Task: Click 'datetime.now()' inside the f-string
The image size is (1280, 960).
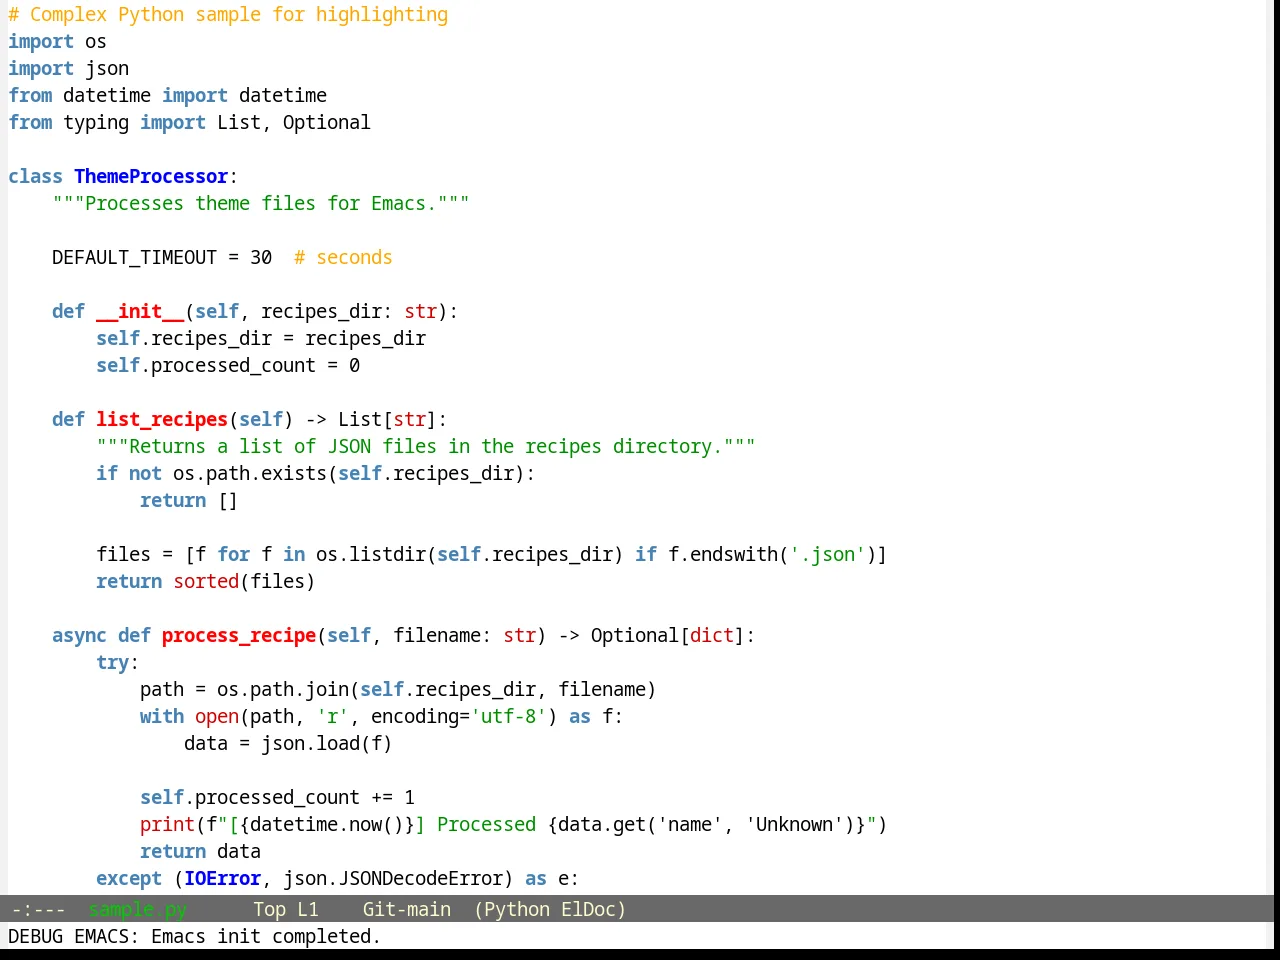Action: tap(327, 824)
